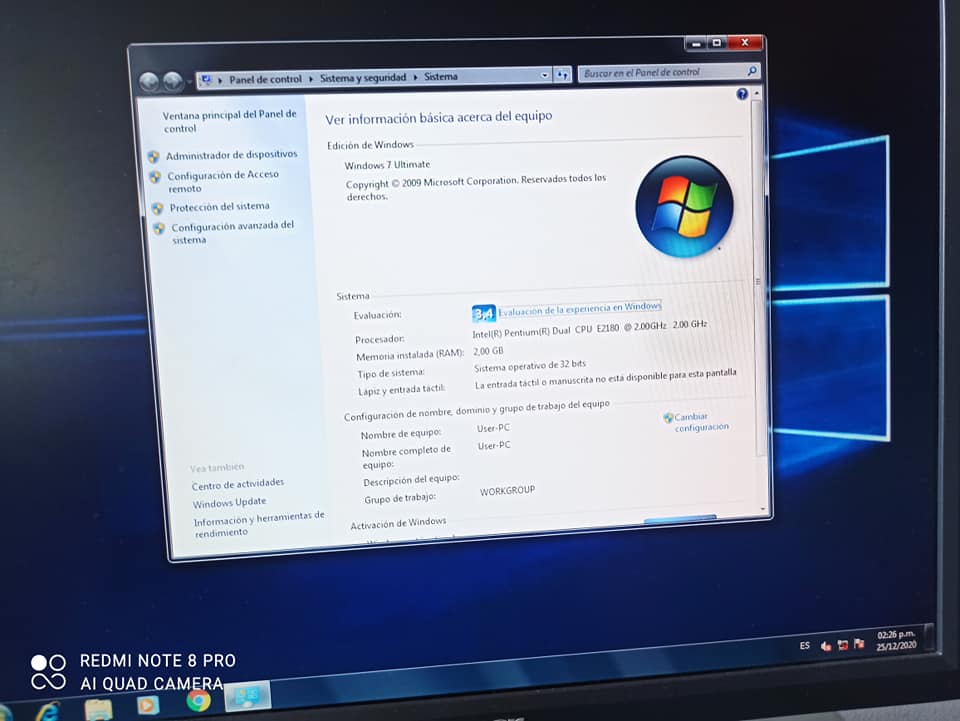Go to Sistema y seguridad in the breadcrumb
Viewport: 960px width, 721px height.
click(363, 78)
